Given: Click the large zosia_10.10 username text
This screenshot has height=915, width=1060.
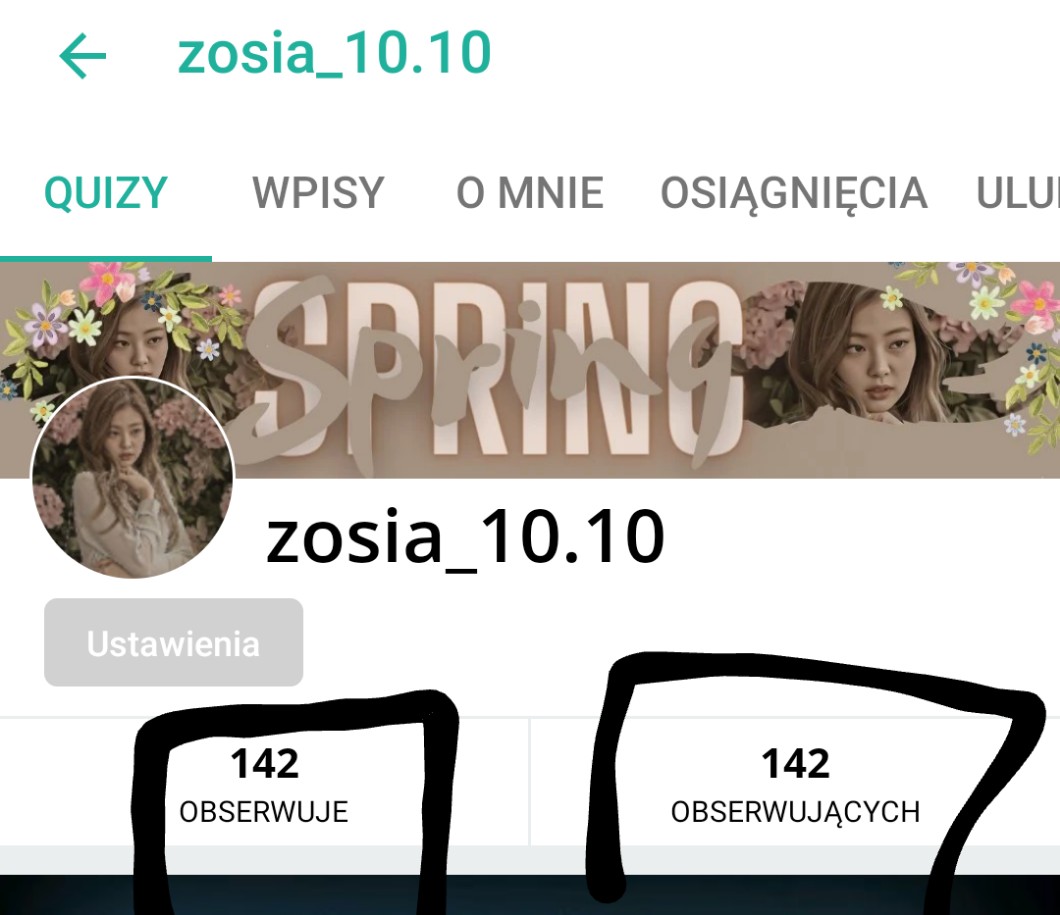Looking at the screenshot, I should pyautogui.click(x=465, y=539).
